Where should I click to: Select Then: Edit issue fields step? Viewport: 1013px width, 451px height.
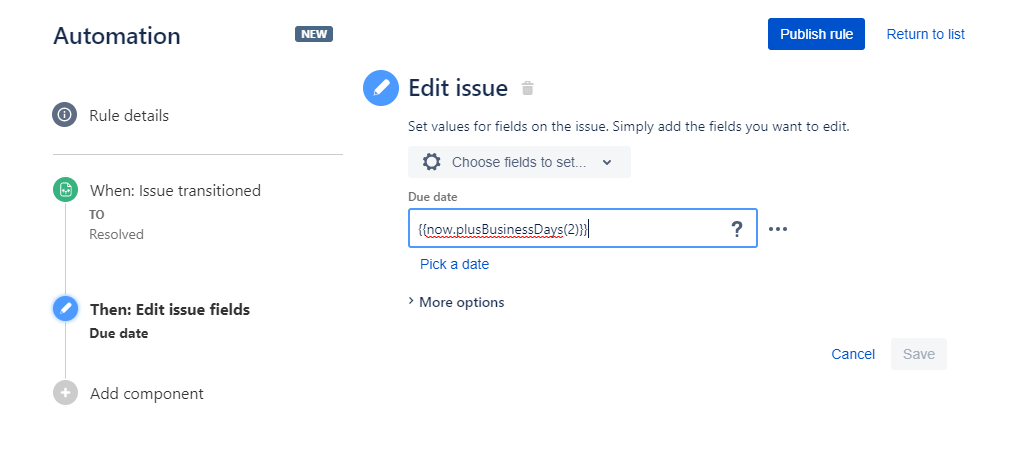pos(170,309)
